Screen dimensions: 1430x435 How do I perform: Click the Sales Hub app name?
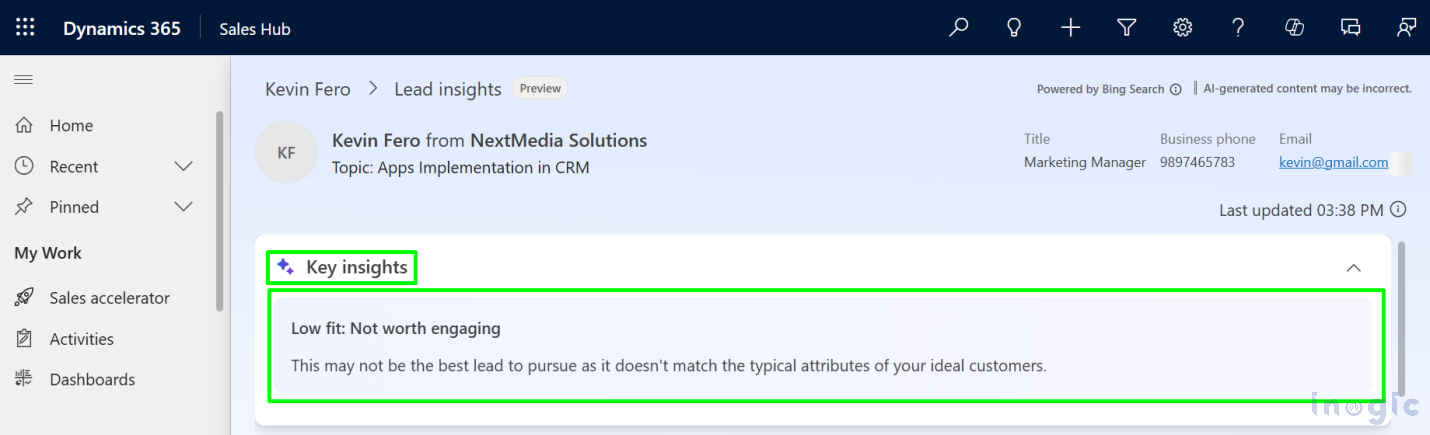[x=255, y=29]
